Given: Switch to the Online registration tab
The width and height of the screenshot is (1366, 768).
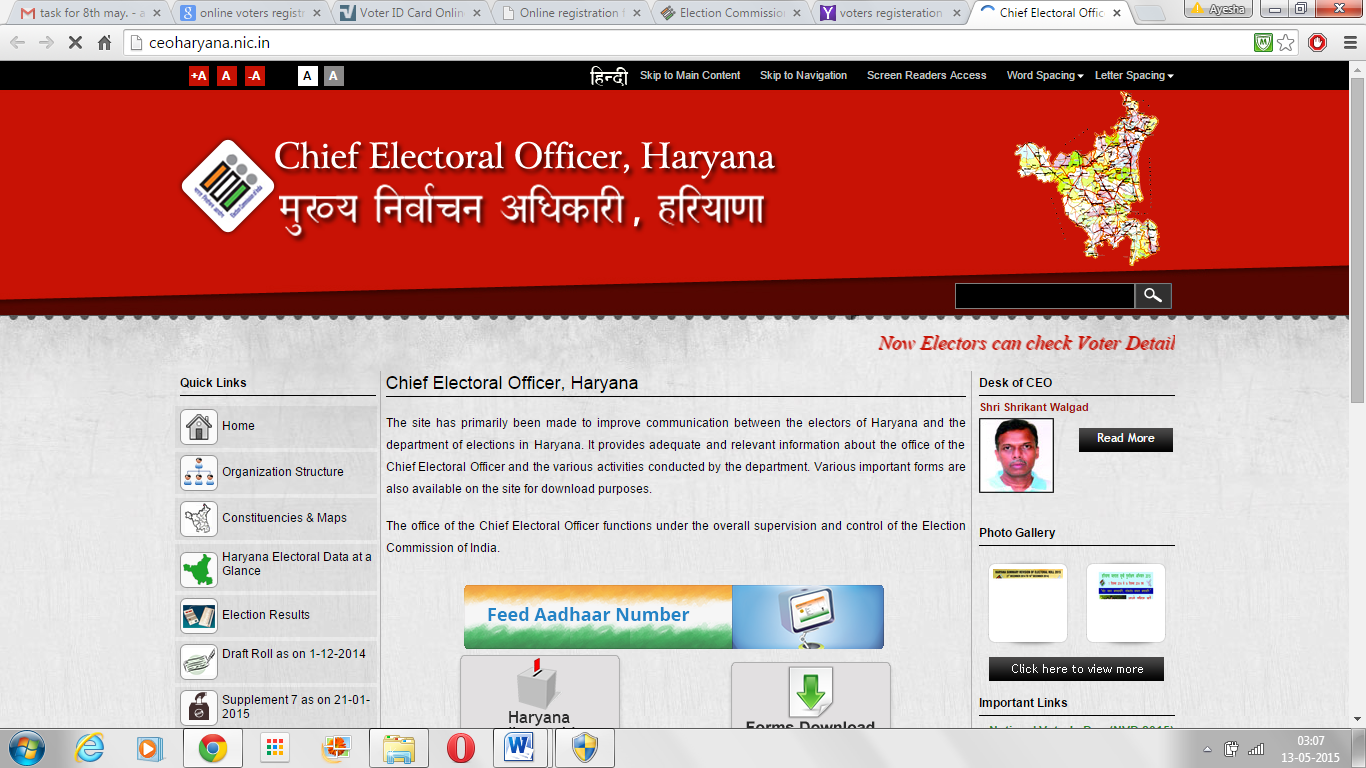Looking at the screenshot, I should (x=570, y=13).
